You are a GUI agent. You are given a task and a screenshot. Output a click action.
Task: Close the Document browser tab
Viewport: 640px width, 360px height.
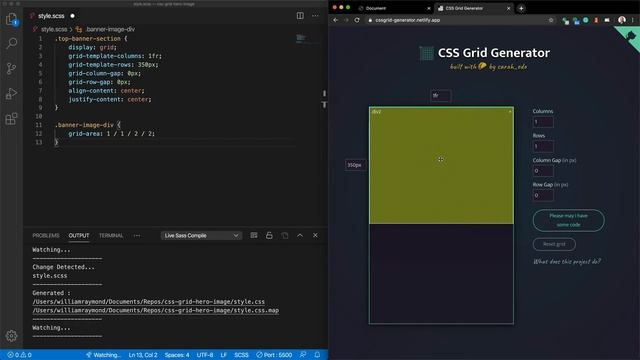(x=429, y=8)
